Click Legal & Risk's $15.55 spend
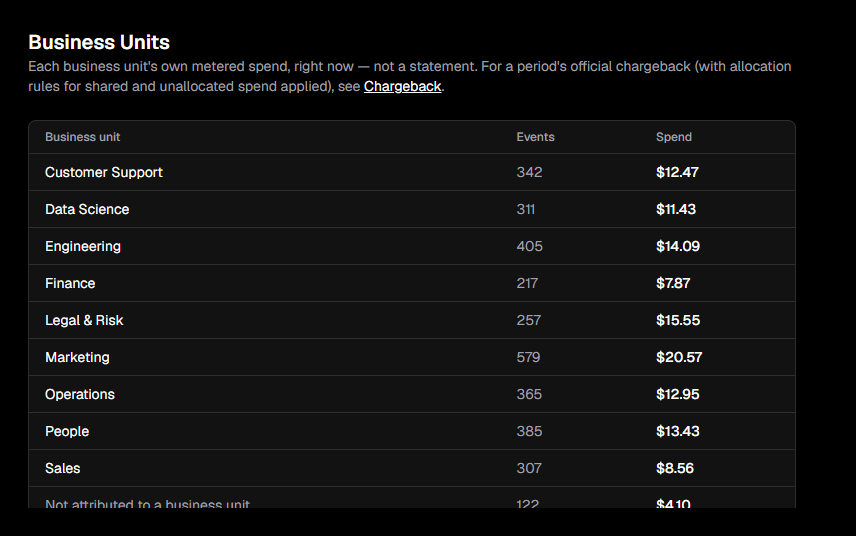The height and width of the screenshot is (536, 856). point(678,320)
